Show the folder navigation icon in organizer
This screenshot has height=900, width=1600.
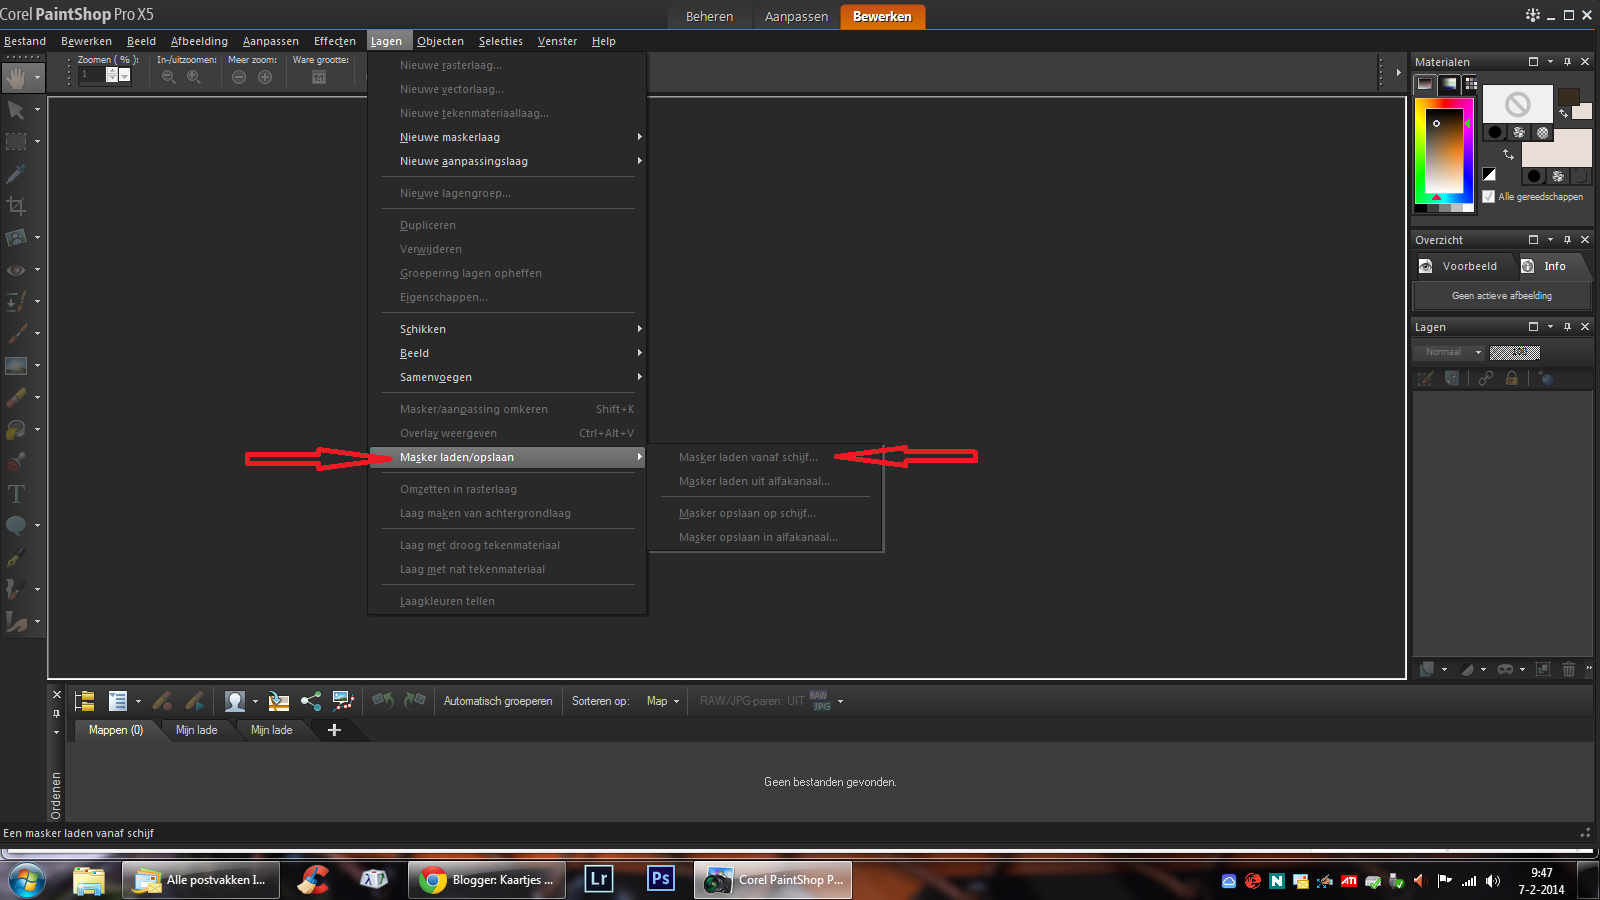[84, 701]
